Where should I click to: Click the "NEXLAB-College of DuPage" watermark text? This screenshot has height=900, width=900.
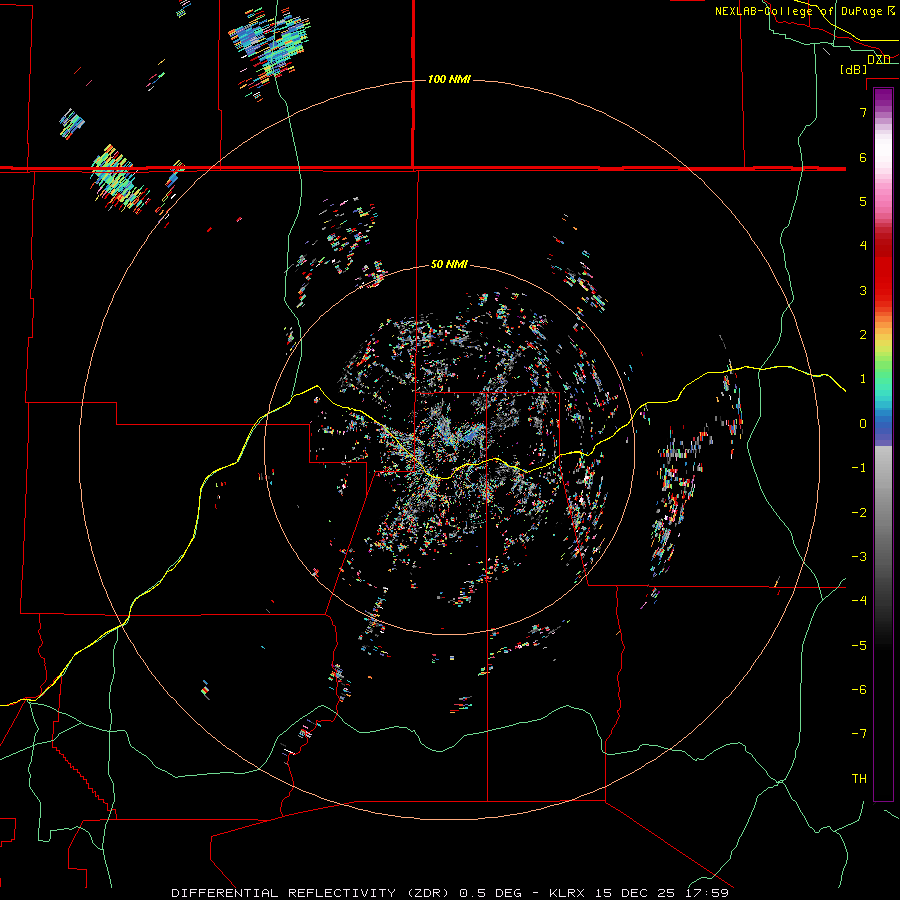[x=799, y=11]
